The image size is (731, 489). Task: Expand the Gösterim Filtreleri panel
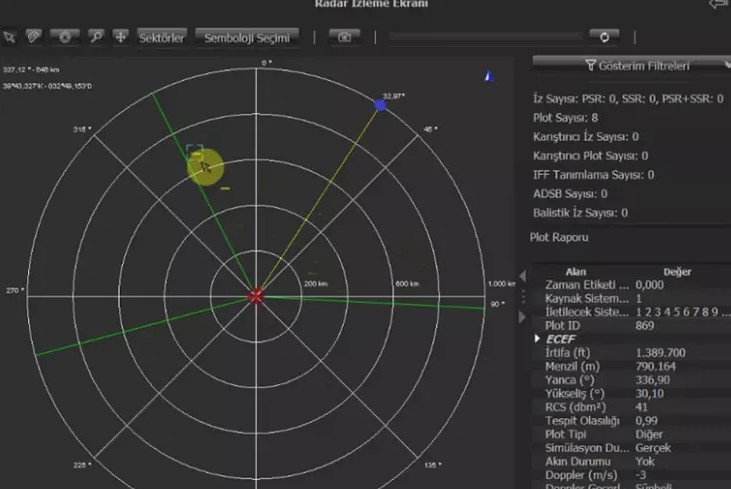(x=632, y=65)
